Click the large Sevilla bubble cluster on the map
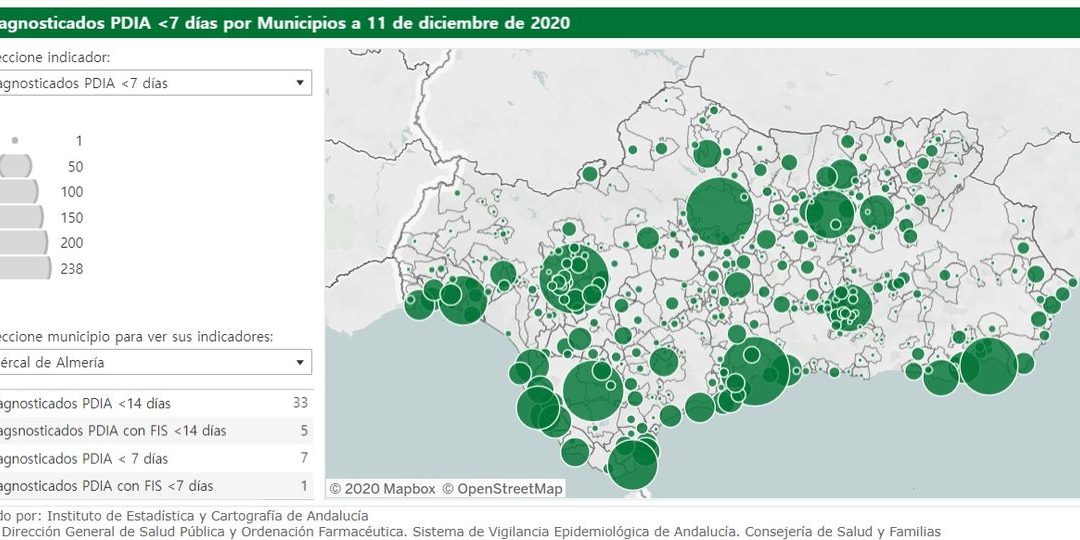 click(x=574, y=278)
